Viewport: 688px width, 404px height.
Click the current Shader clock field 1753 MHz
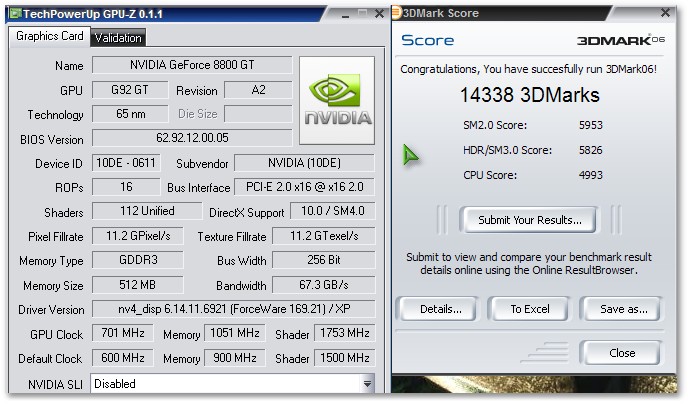(344, 333)
